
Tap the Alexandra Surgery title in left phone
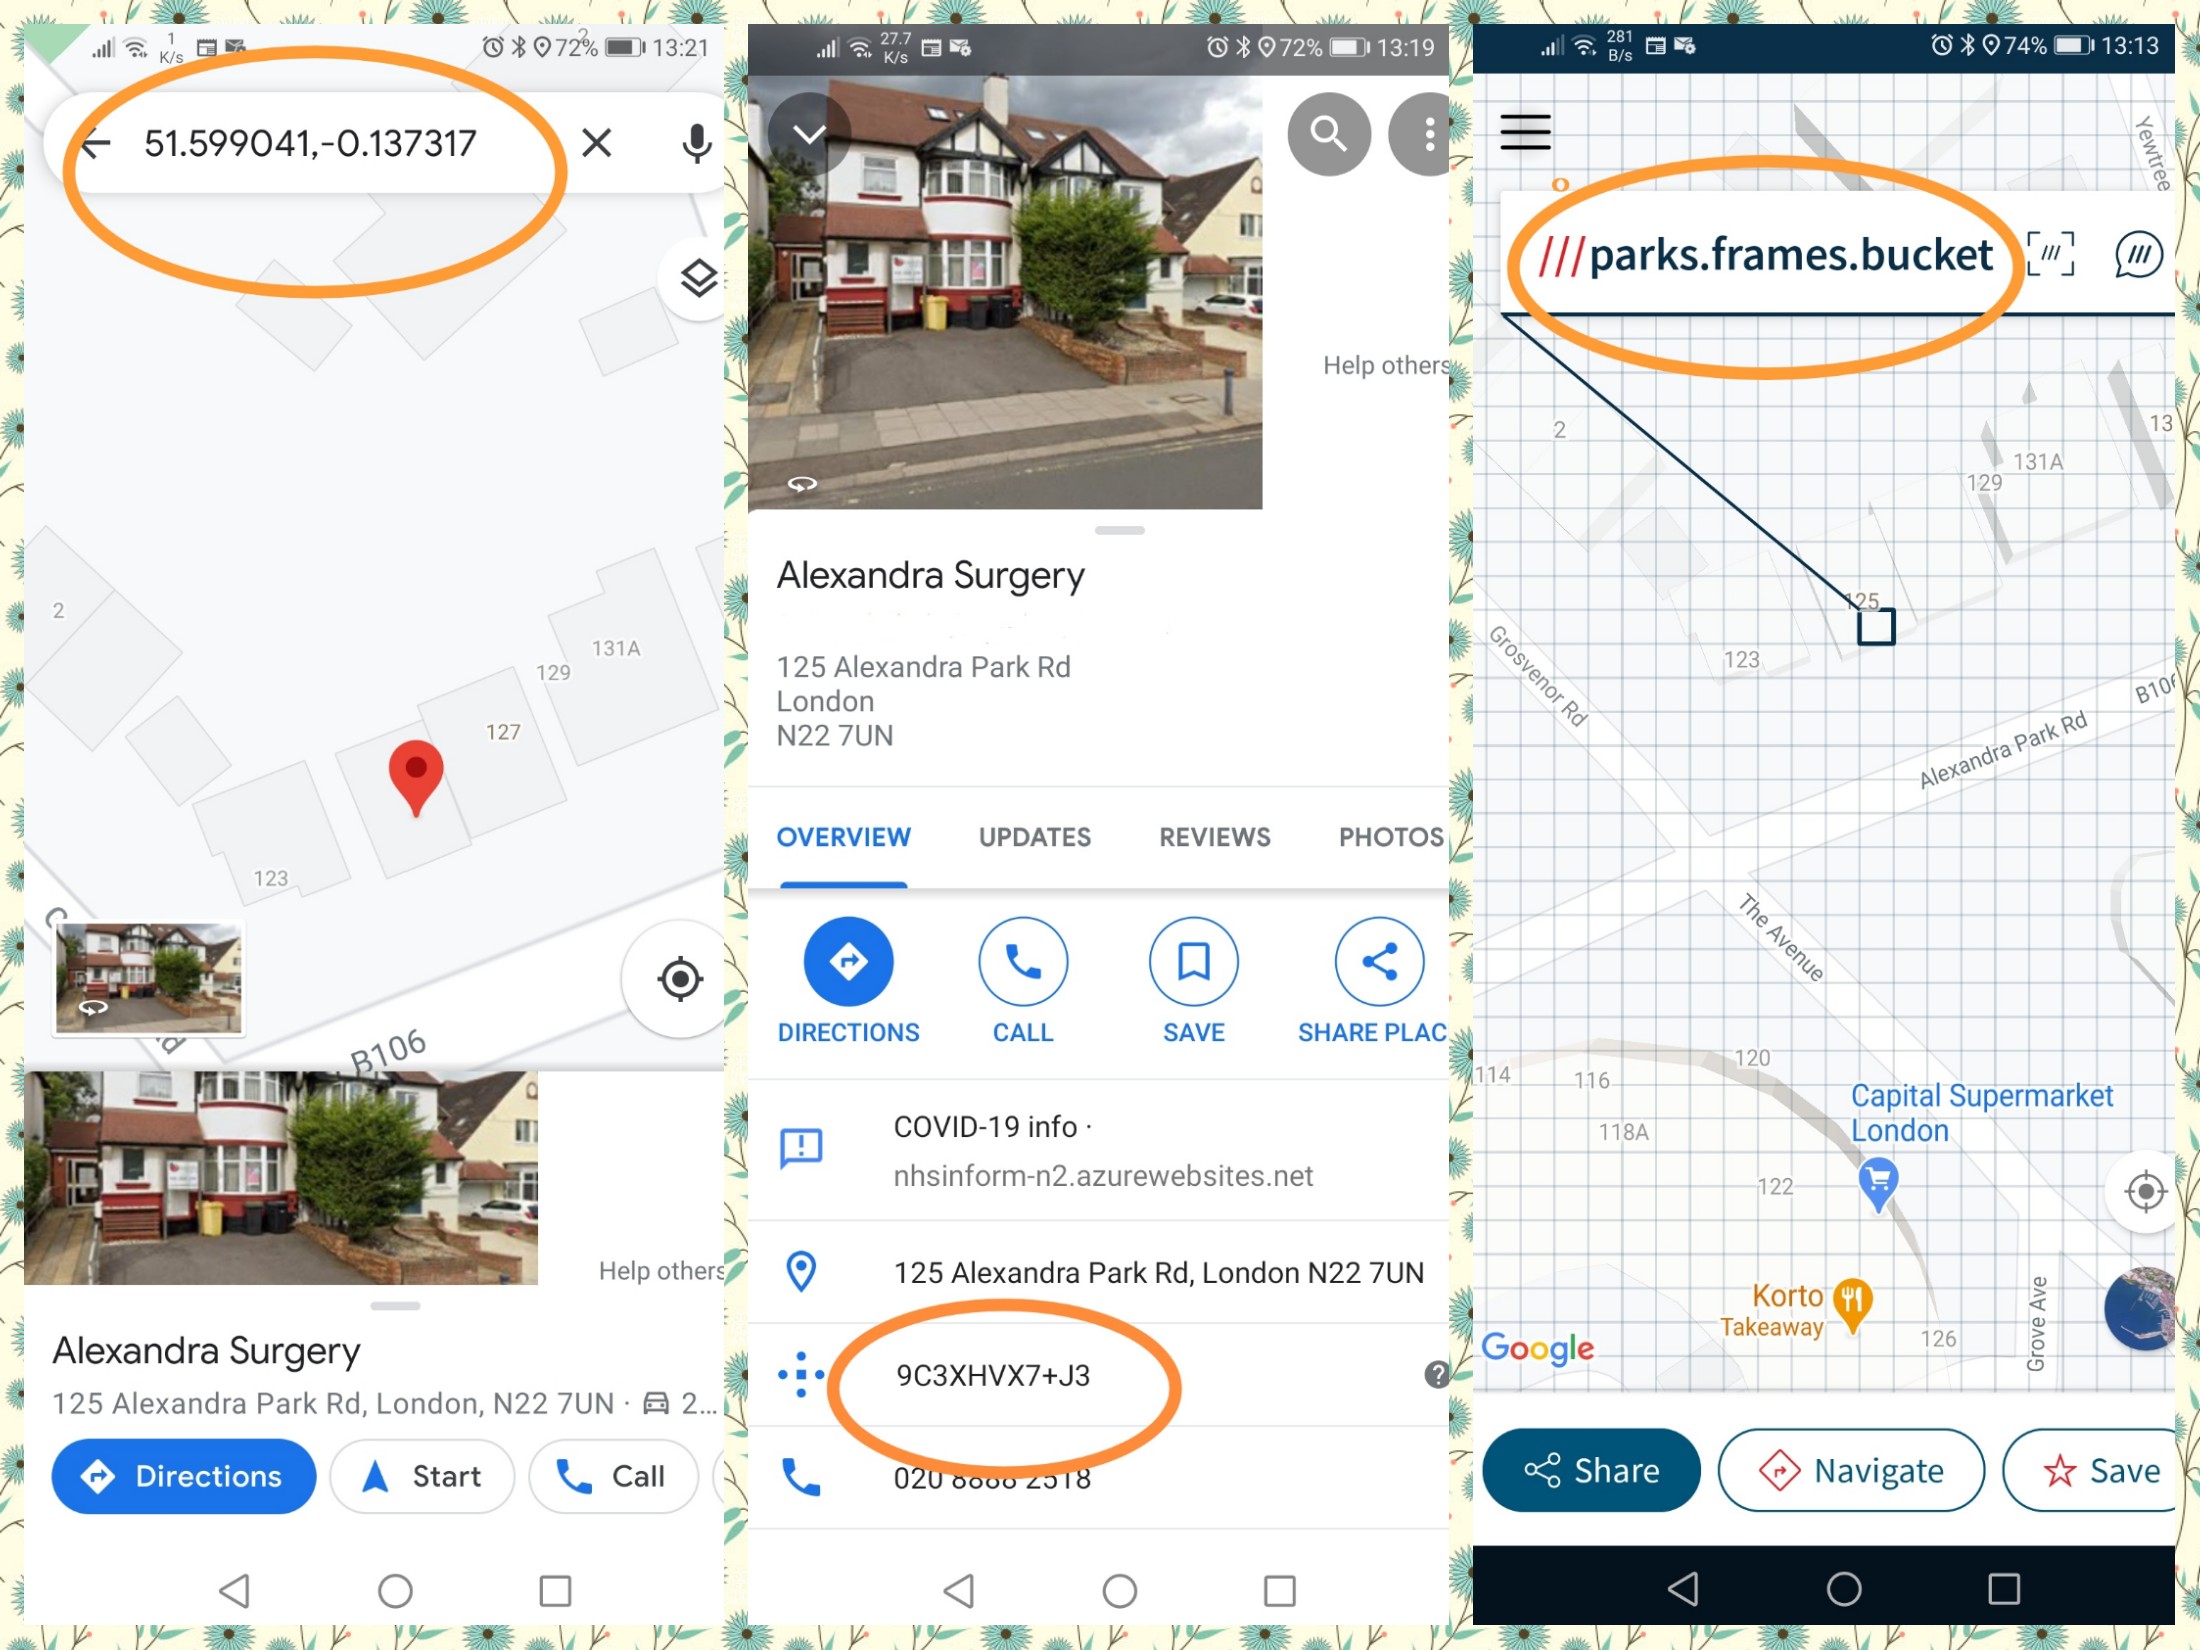(206, 1350)
